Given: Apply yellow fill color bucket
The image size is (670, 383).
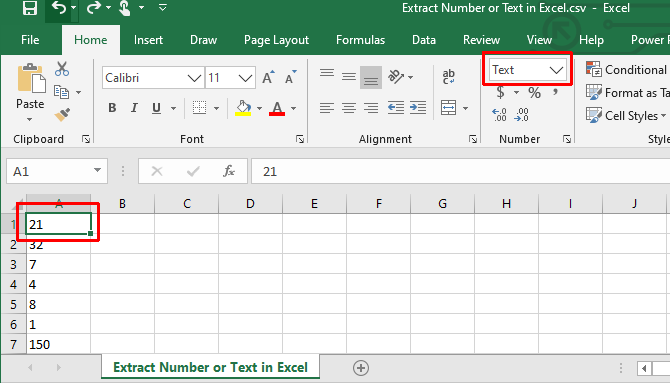Looking at the screenshot, I should click(243, 108).
